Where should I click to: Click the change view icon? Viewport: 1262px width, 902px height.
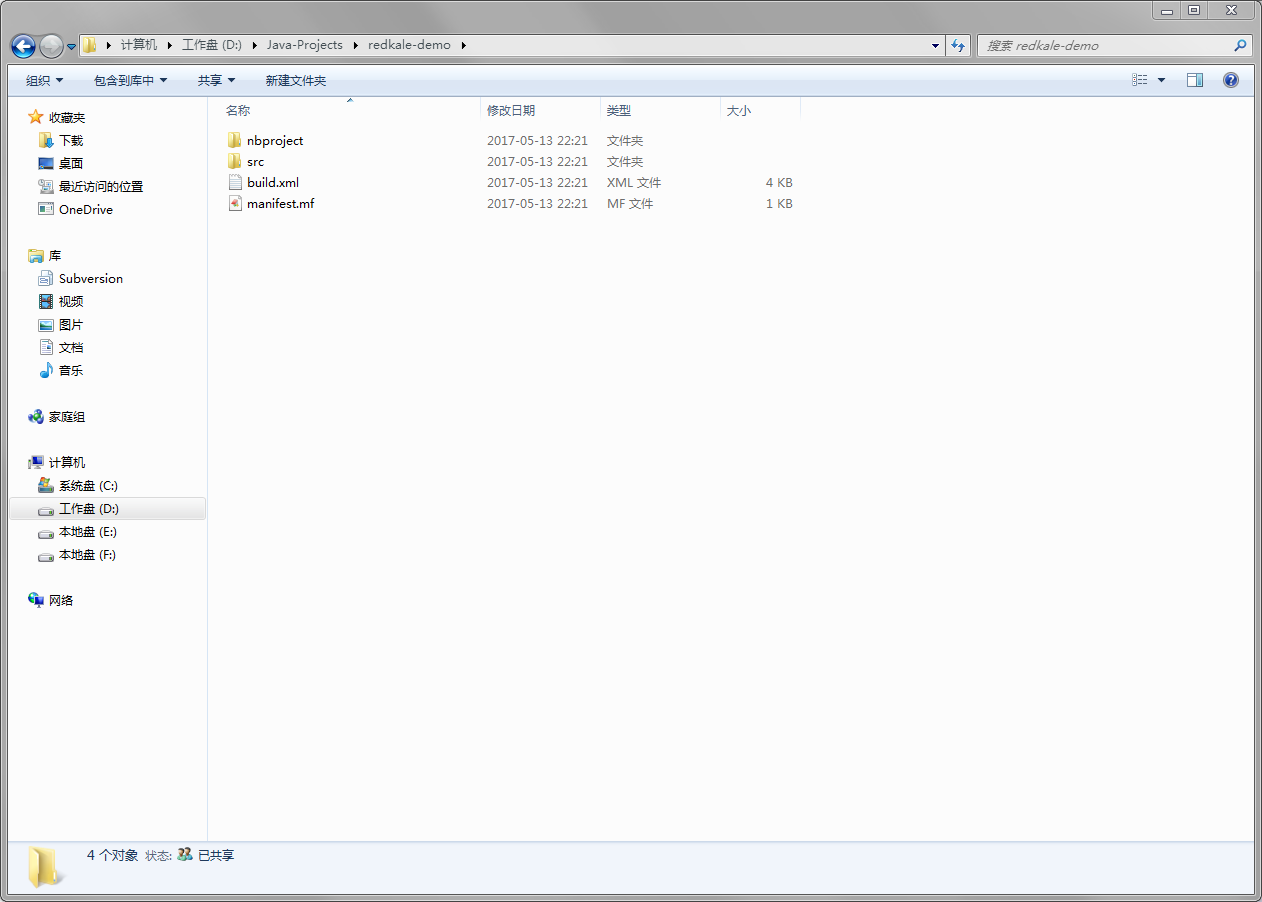coord(1140,80)
